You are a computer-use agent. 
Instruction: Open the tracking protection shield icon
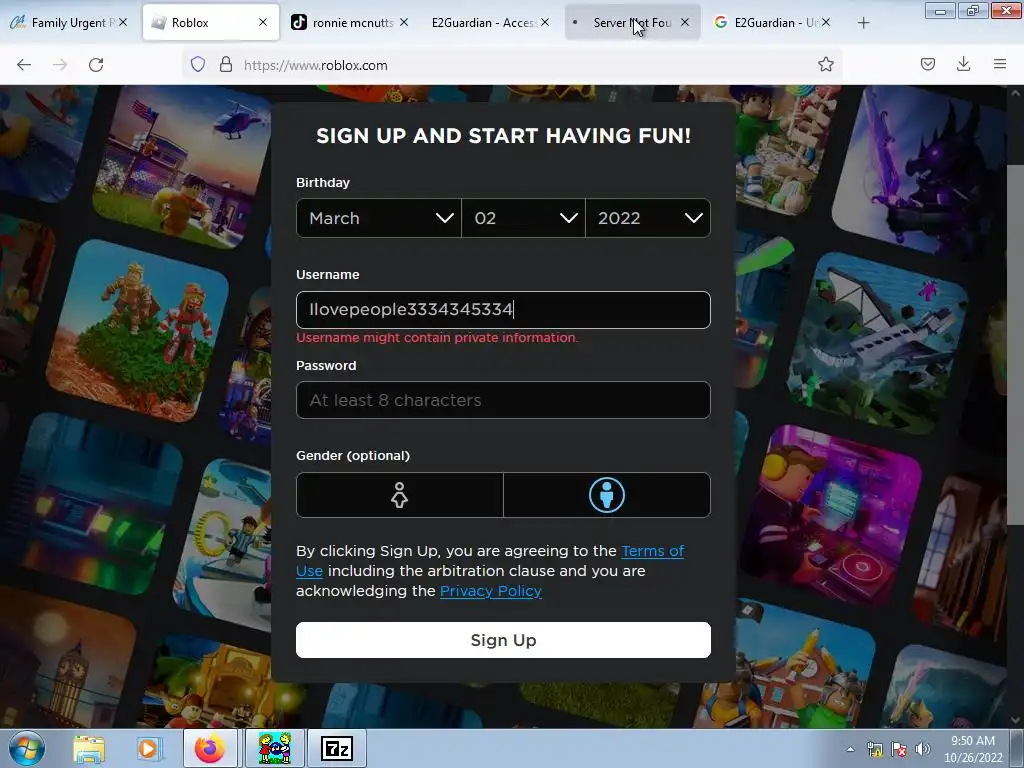(x=198, y=65)
